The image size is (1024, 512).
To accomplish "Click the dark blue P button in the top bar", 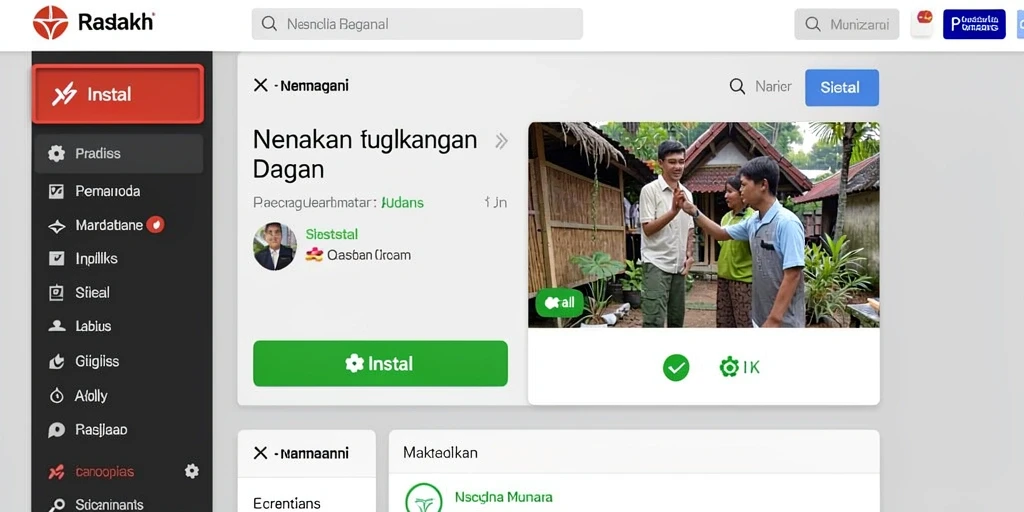I will click(x=974, y=24).
